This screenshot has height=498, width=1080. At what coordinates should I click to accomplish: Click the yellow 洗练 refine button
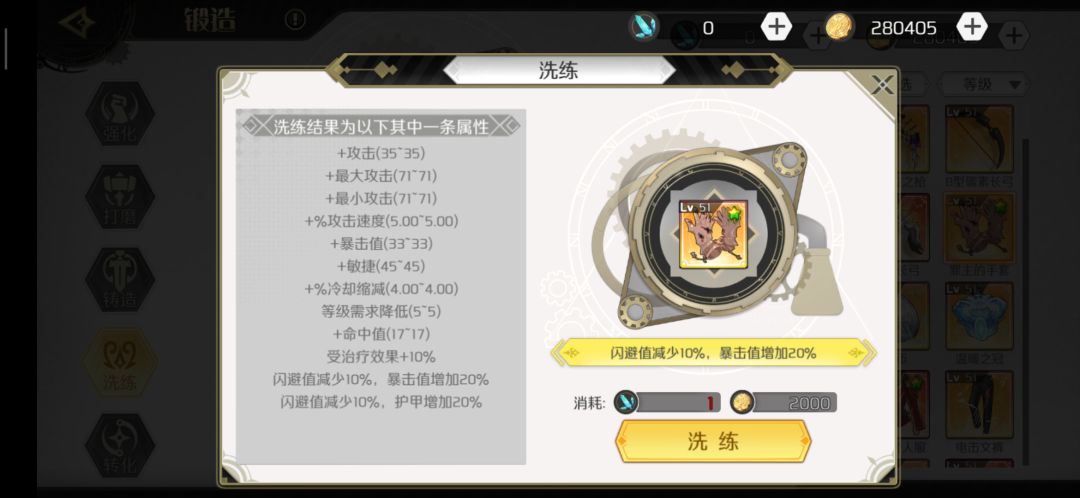[712, 442]
